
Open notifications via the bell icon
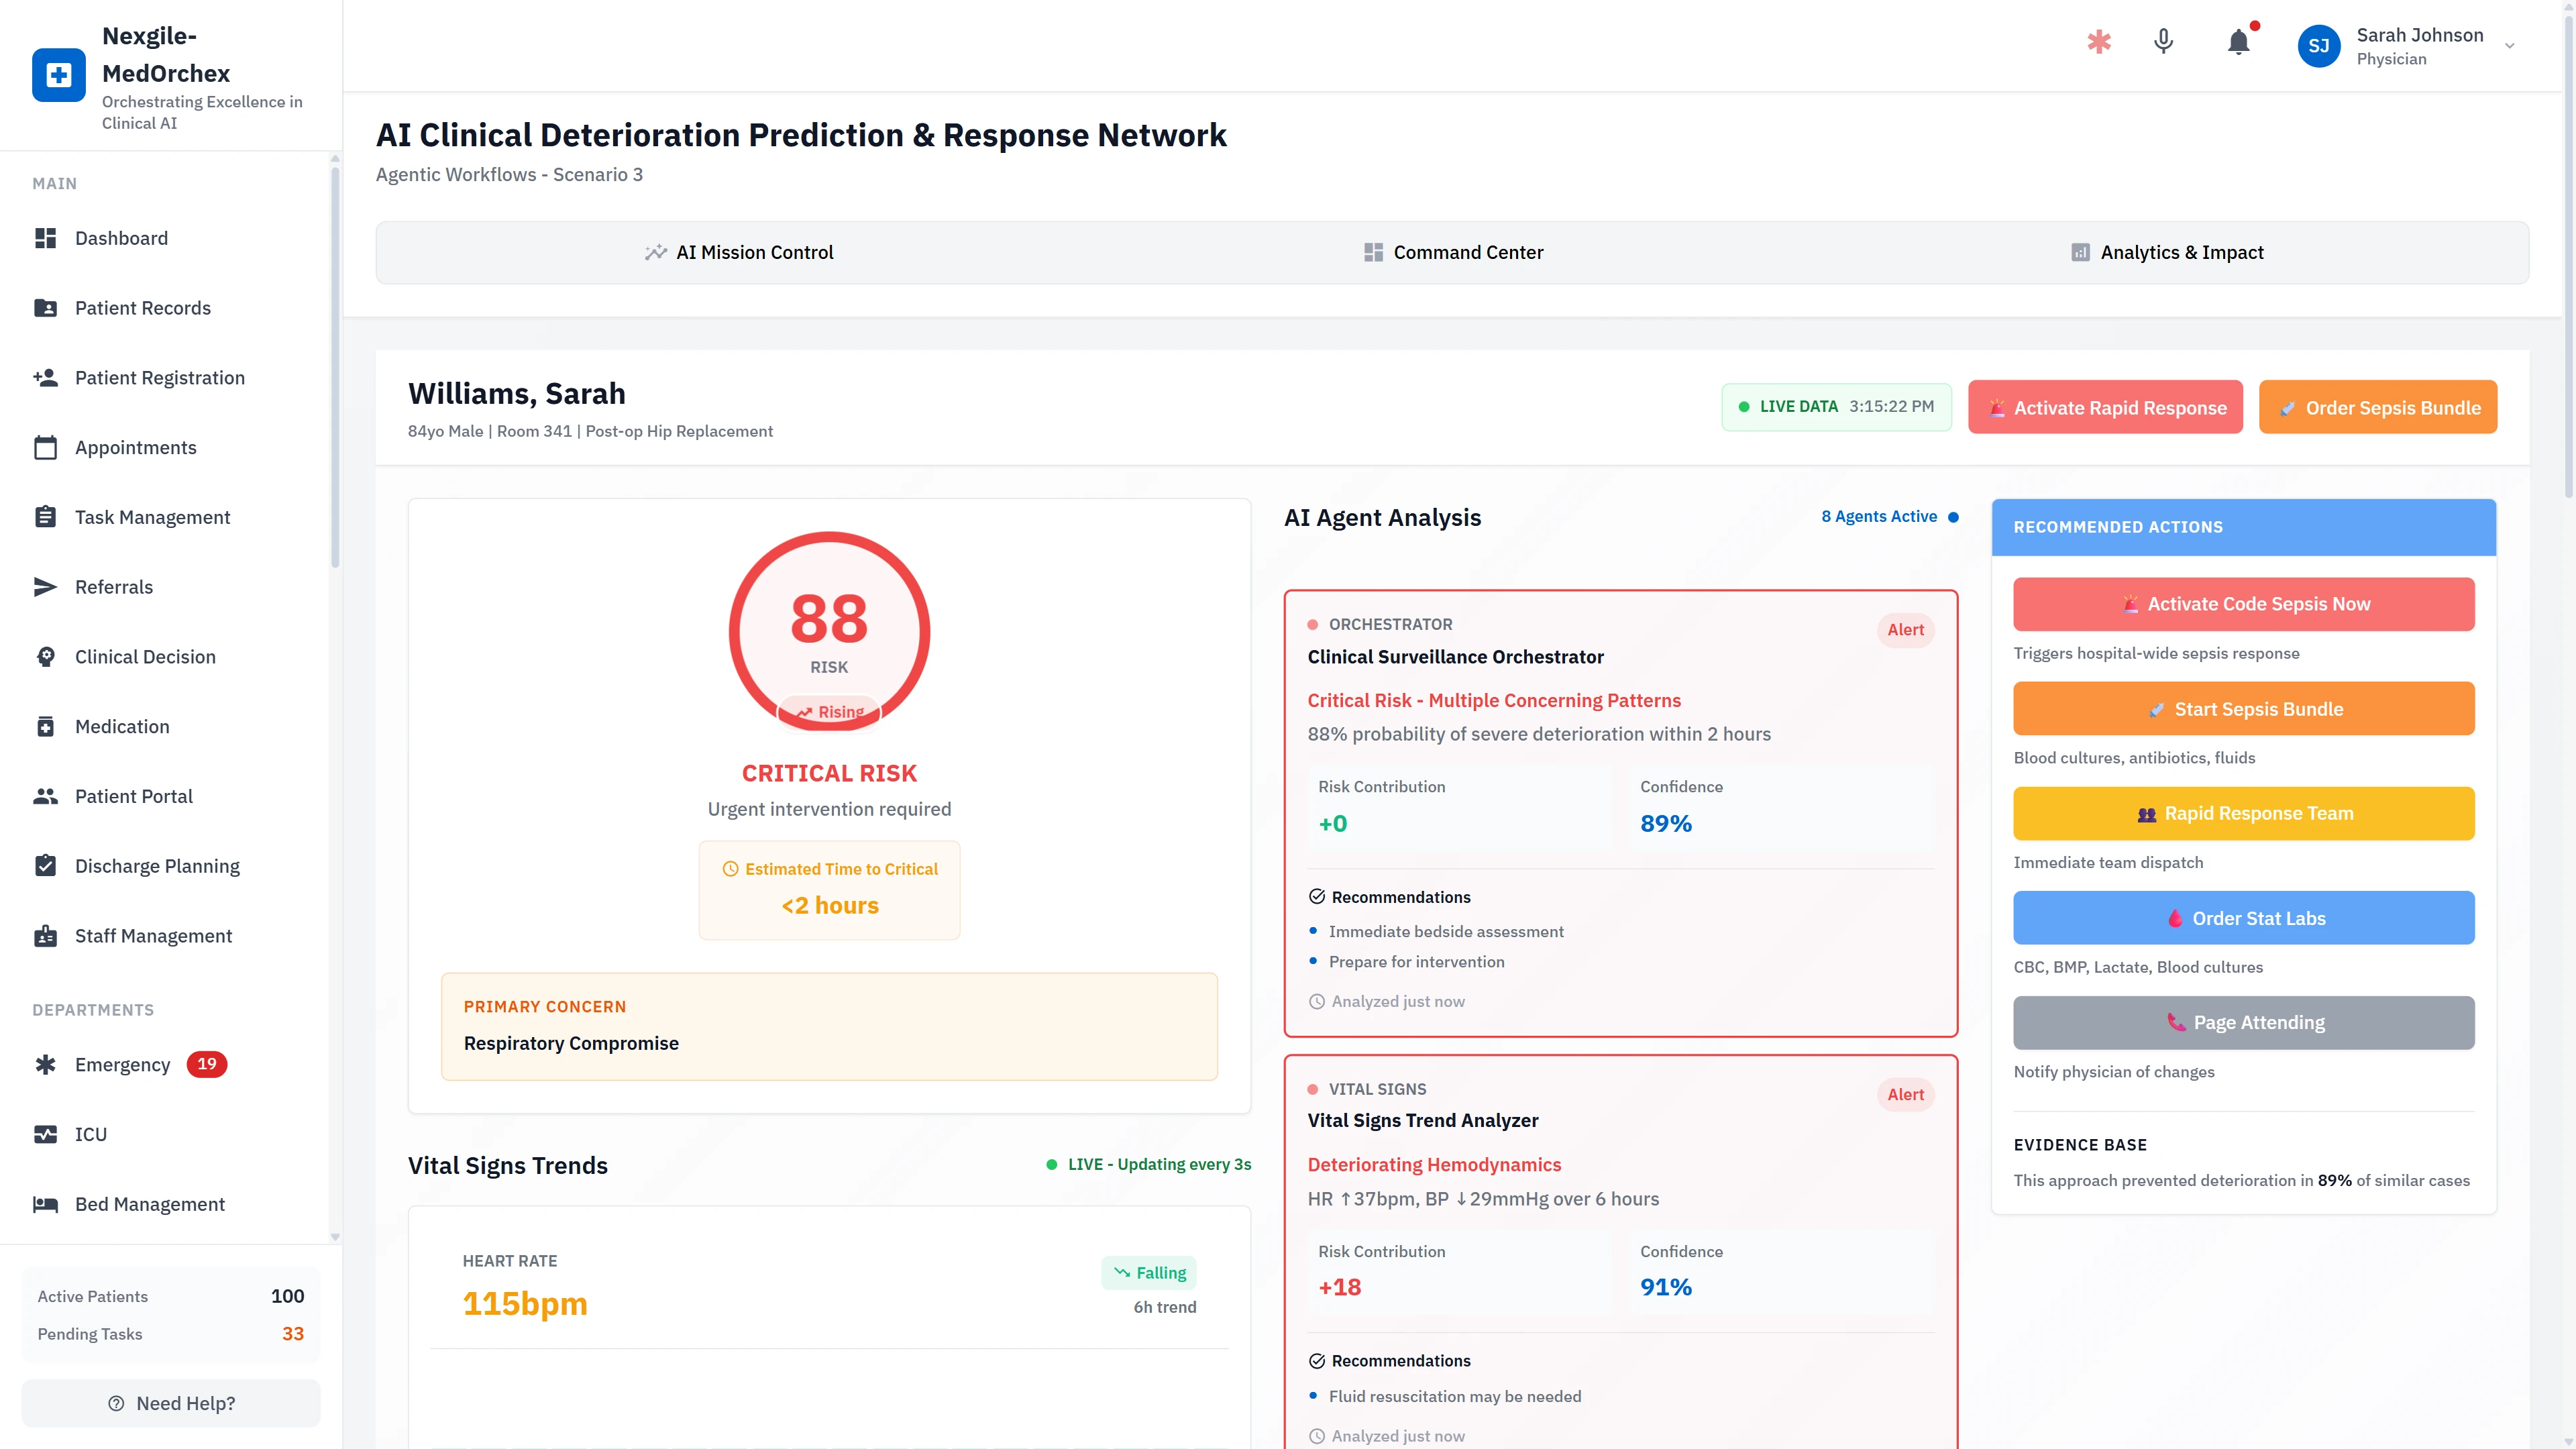[x=2238, y=43]
